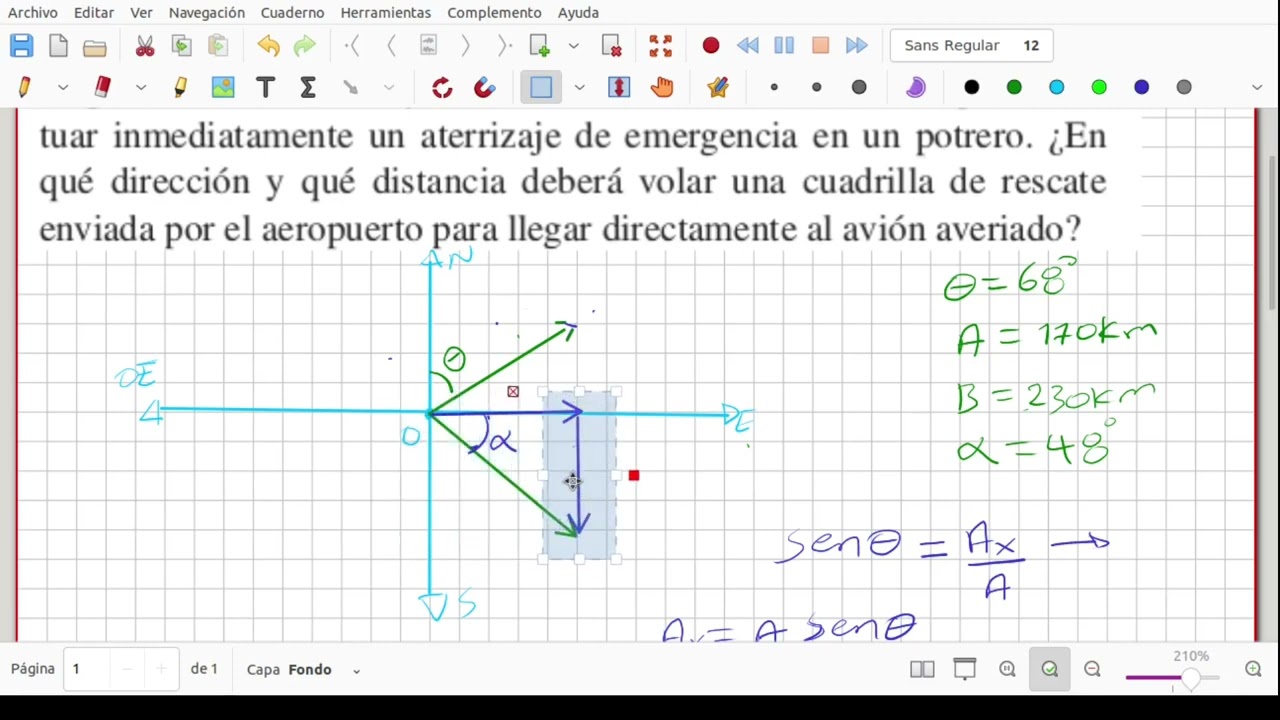This screenshot has width=1280, height=720.
Task: Undo the last action
Action: coord(268,45)
